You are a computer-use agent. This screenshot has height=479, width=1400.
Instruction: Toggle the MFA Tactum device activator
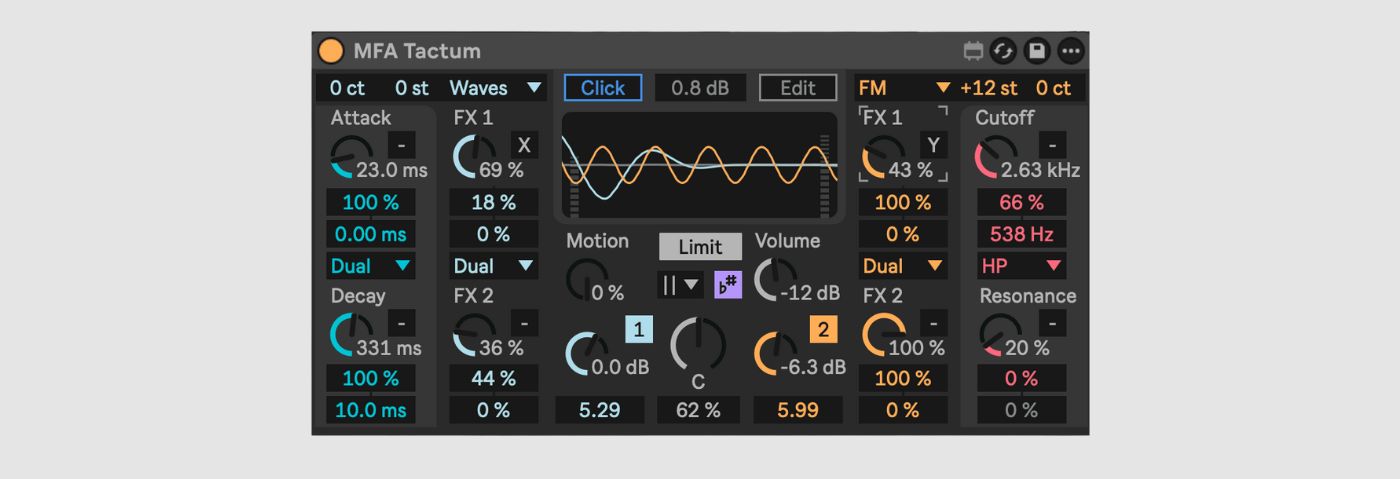pos(330,51)
